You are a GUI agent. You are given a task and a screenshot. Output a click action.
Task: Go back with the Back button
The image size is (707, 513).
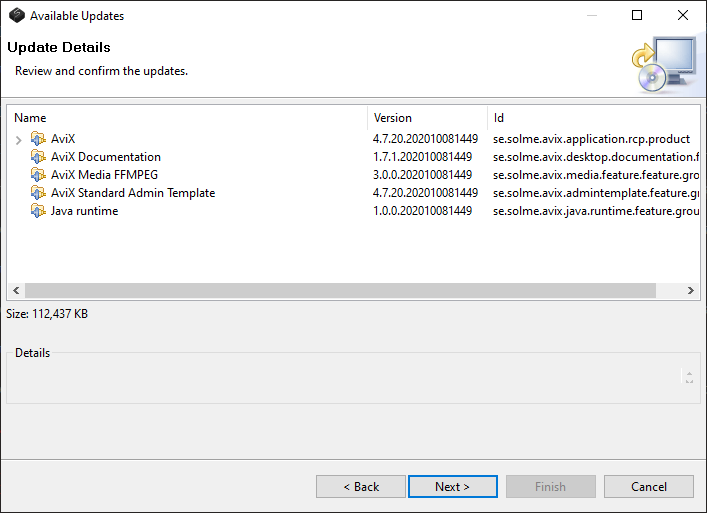point(361,487)
